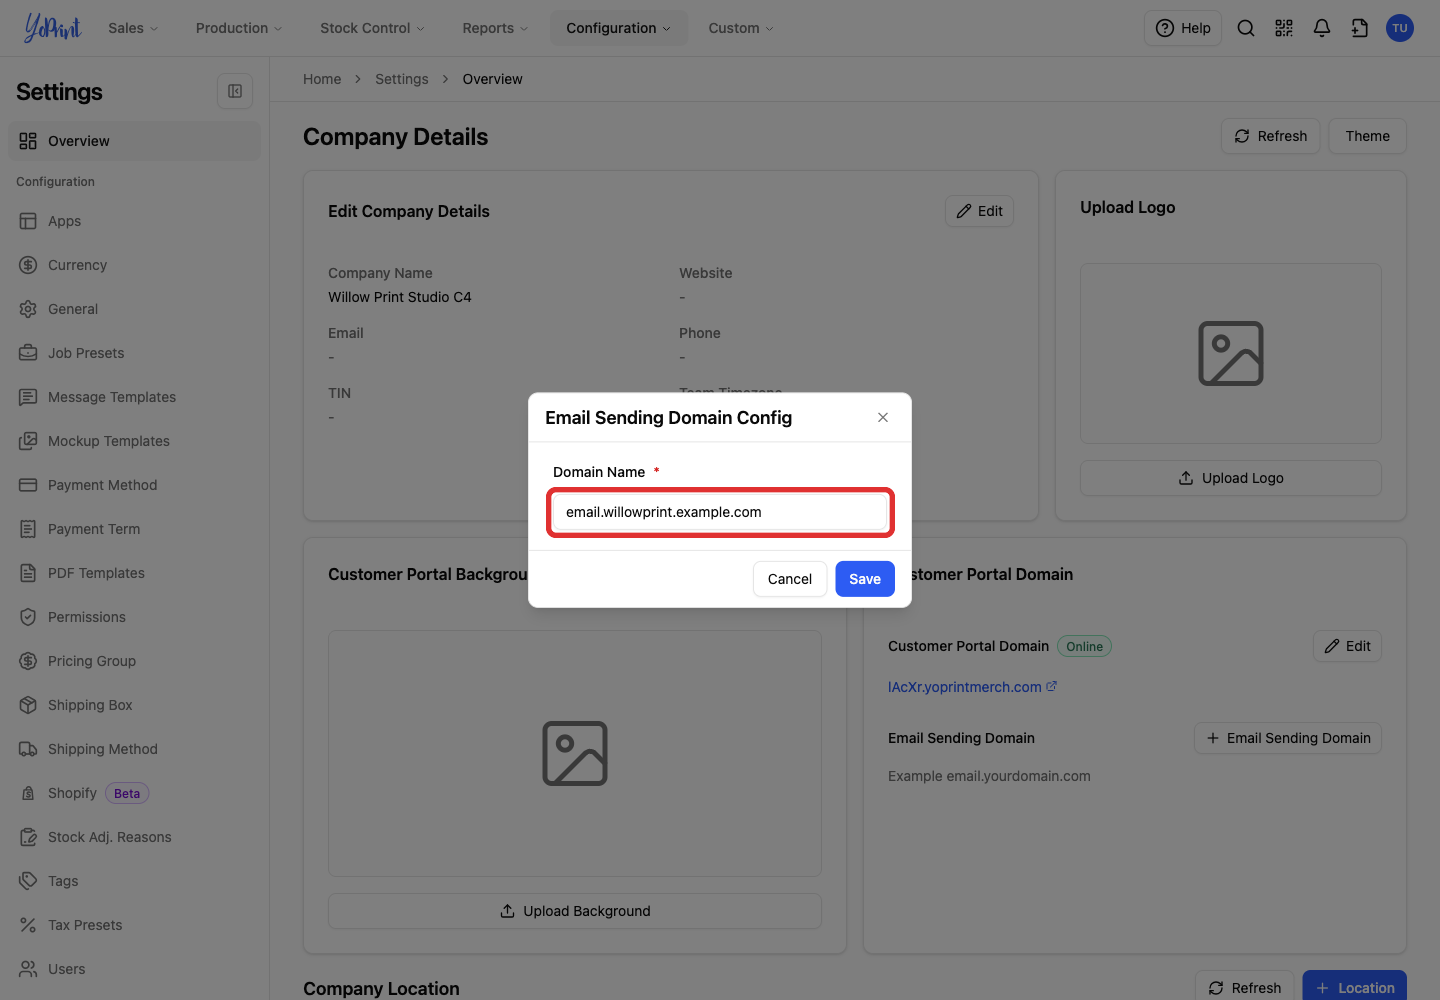Open Users settings
The height and width of the screenshot is (1000, 1440).
click(x=134, y=969)
